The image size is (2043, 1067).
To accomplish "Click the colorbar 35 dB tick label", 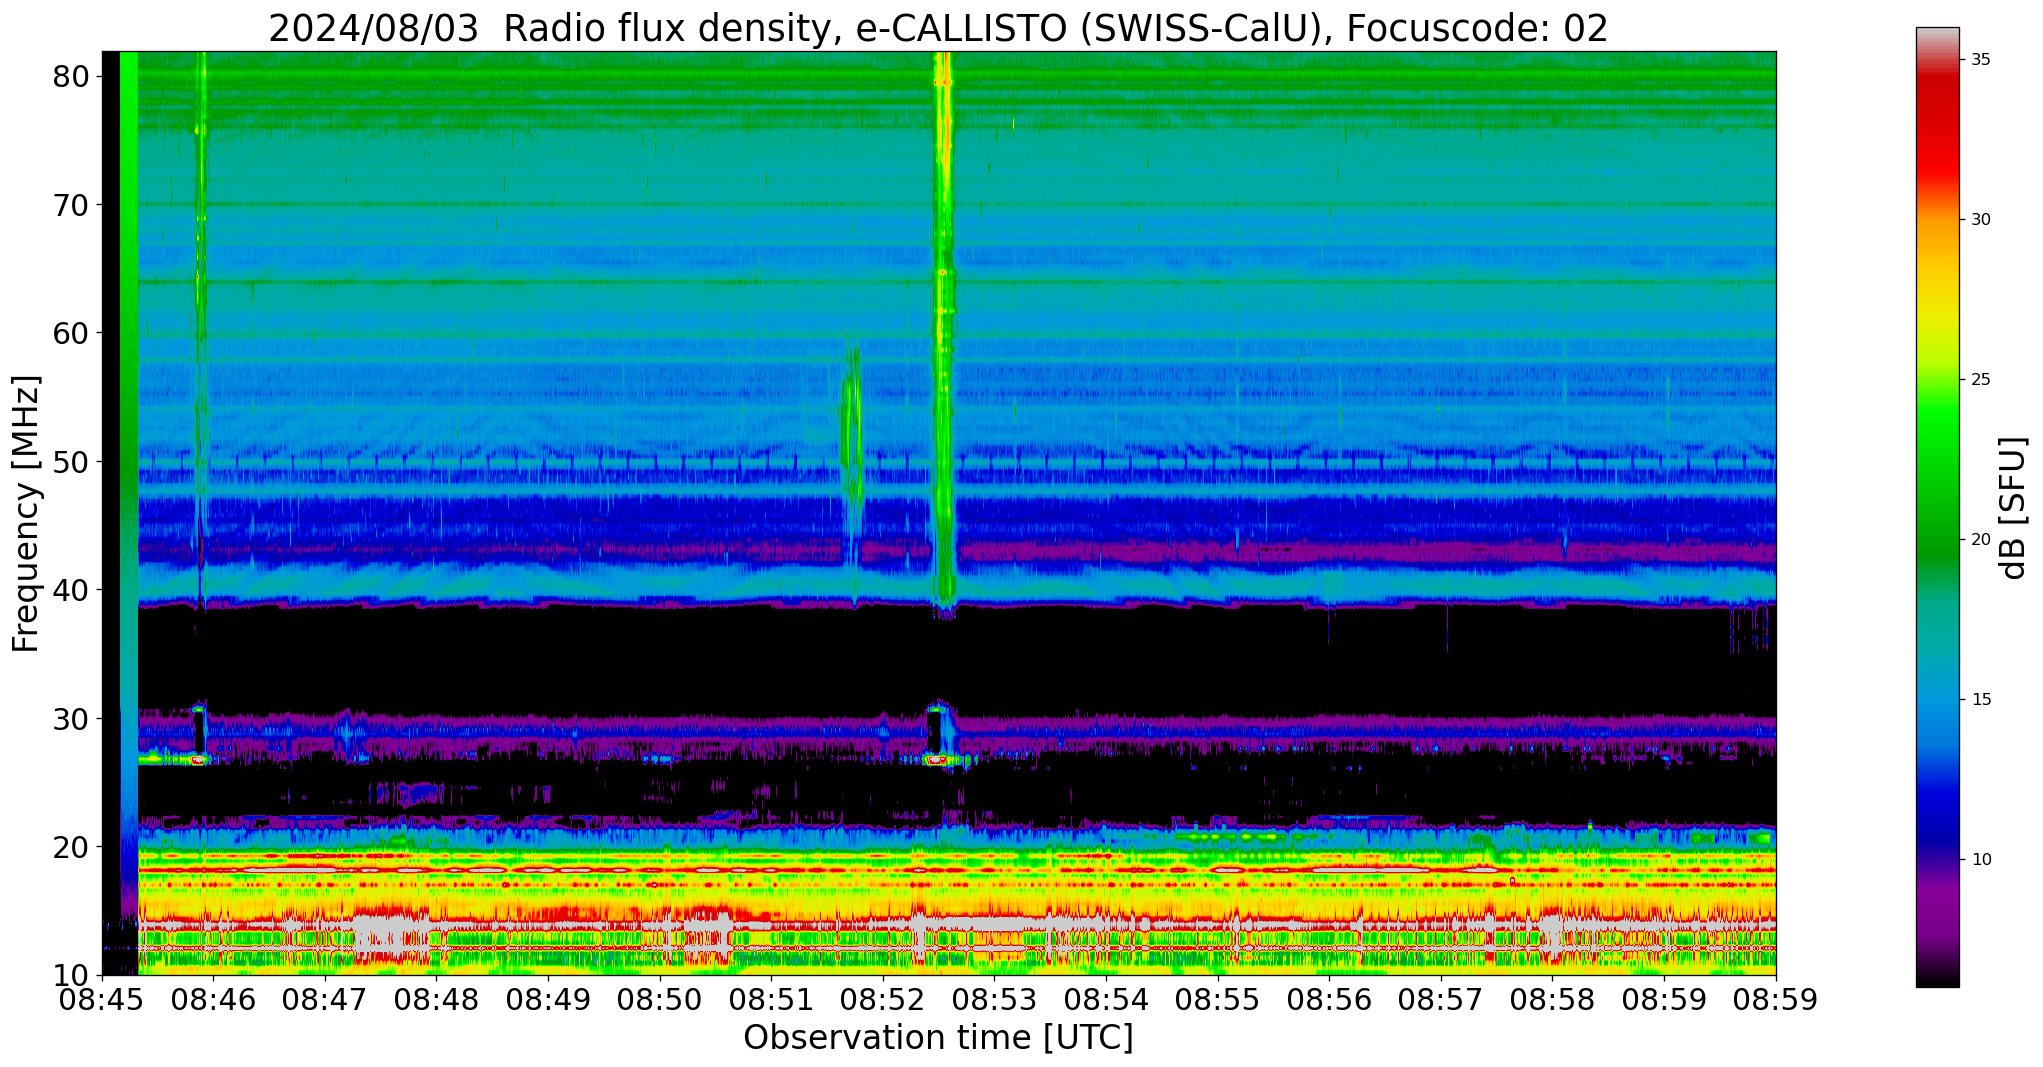I will [x=1980, y=60].
